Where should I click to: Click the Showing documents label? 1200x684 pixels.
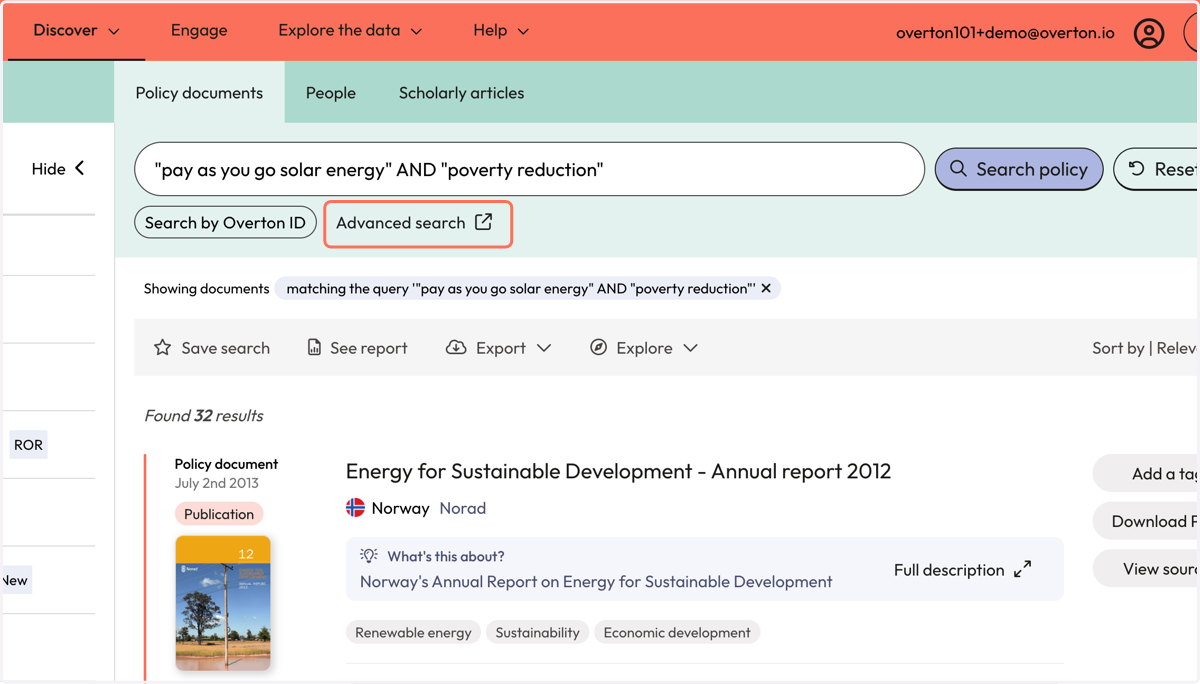(206, 288)
